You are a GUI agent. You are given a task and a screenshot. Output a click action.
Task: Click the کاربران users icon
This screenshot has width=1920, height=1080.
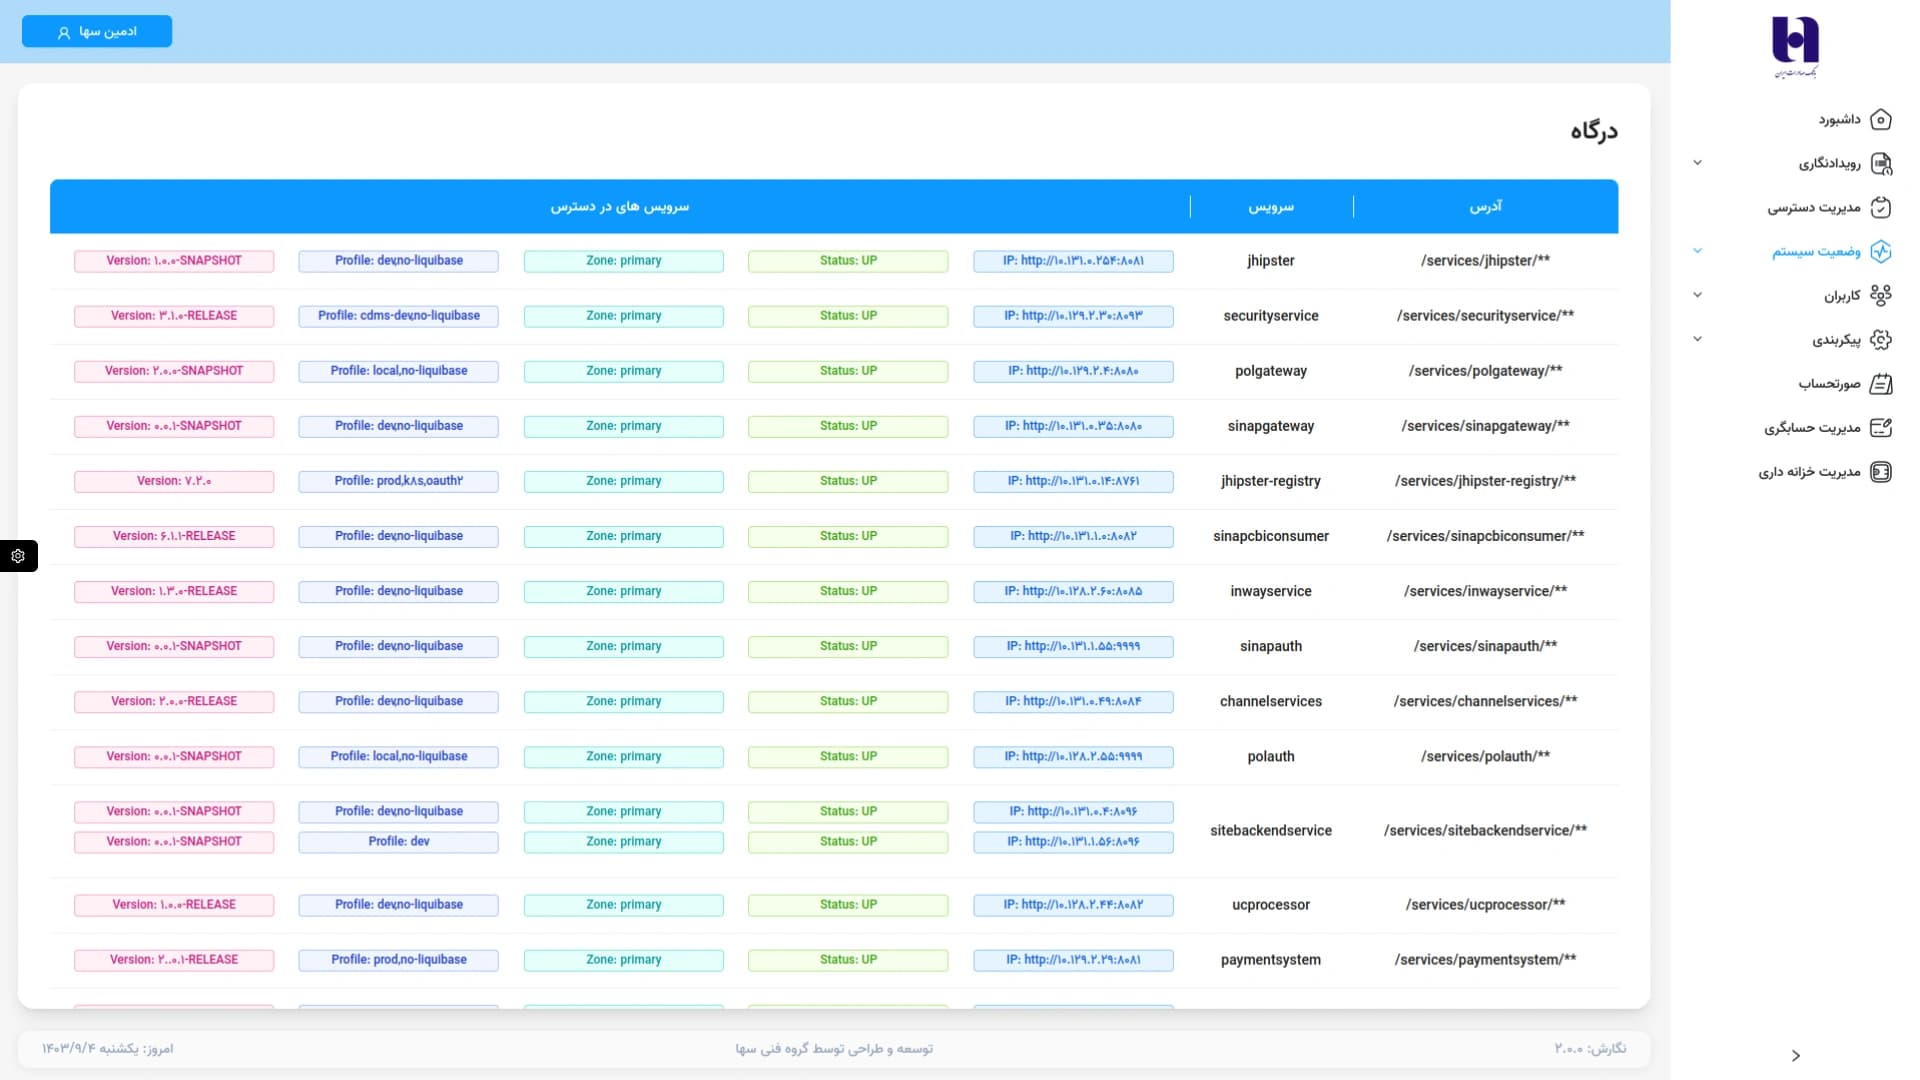pos(1880,296)
